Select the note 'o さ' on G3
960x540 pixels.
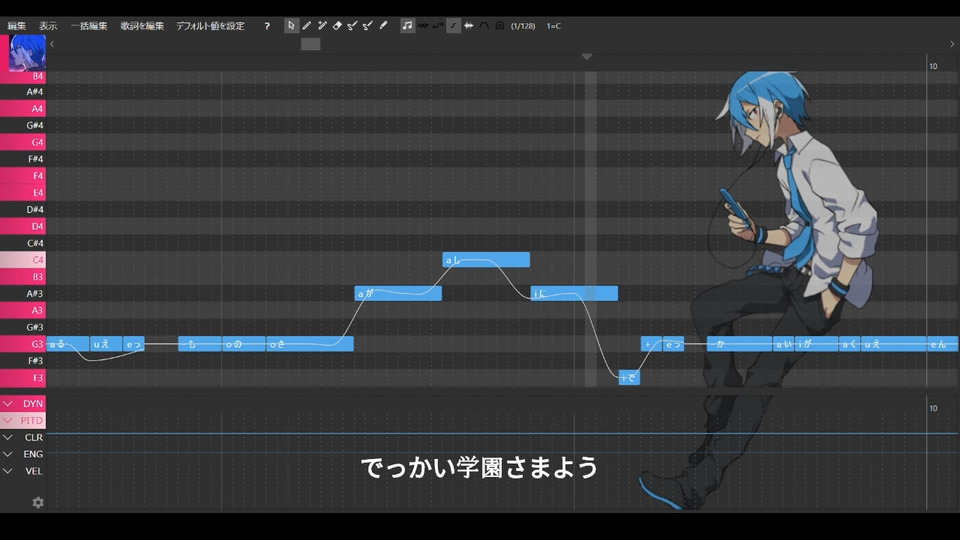(310, 344)
